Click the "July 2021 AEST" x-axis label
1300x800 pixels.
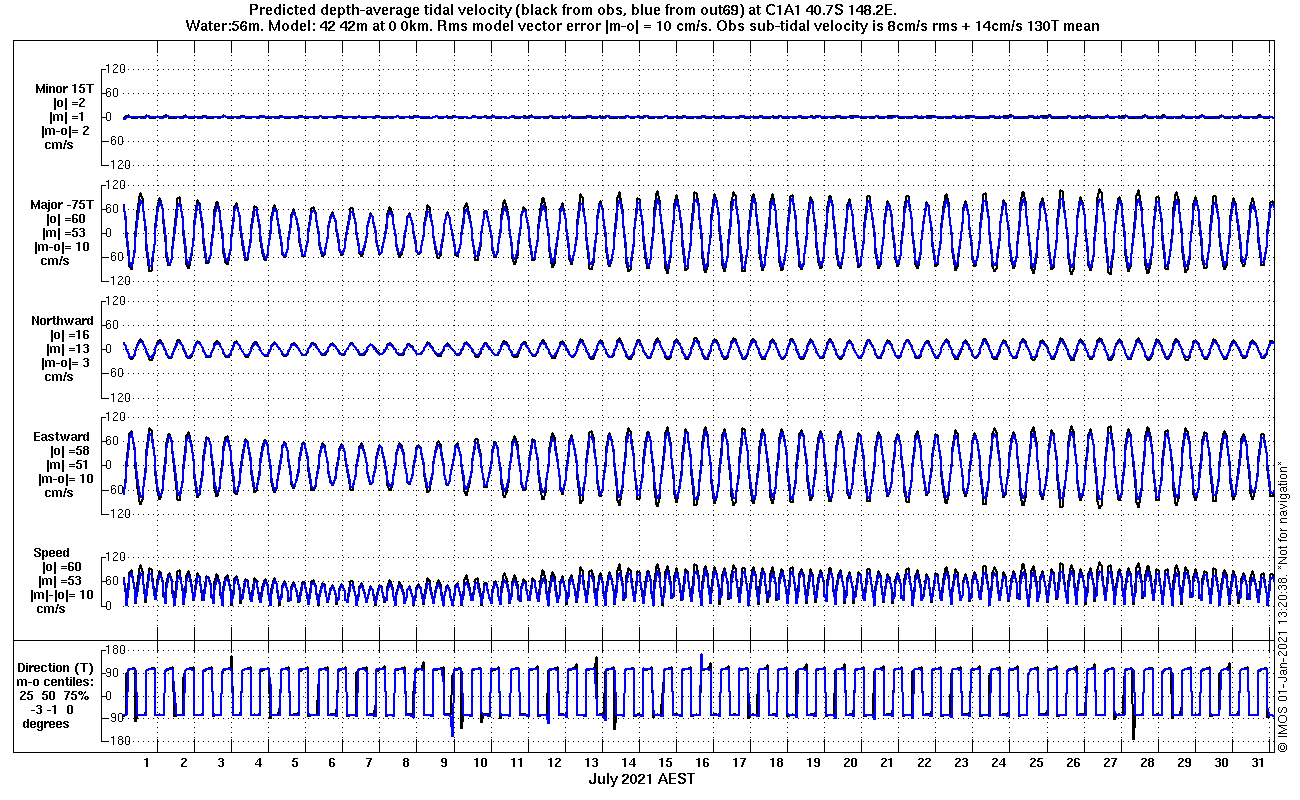pyautogui.click(x=641, y=779)
